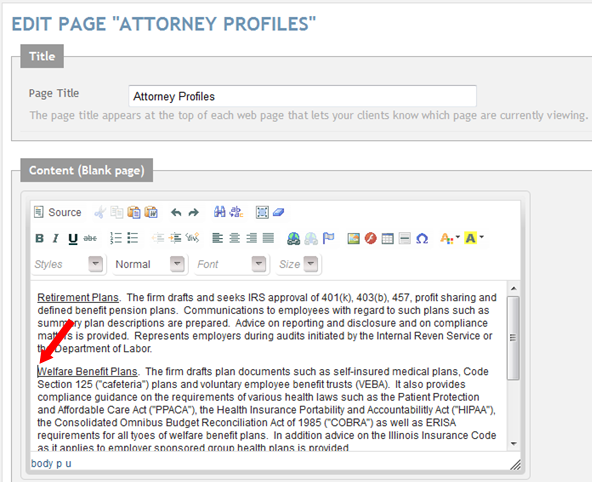Align text right
This screenshot has height=482, width=592.
point(251,238)
